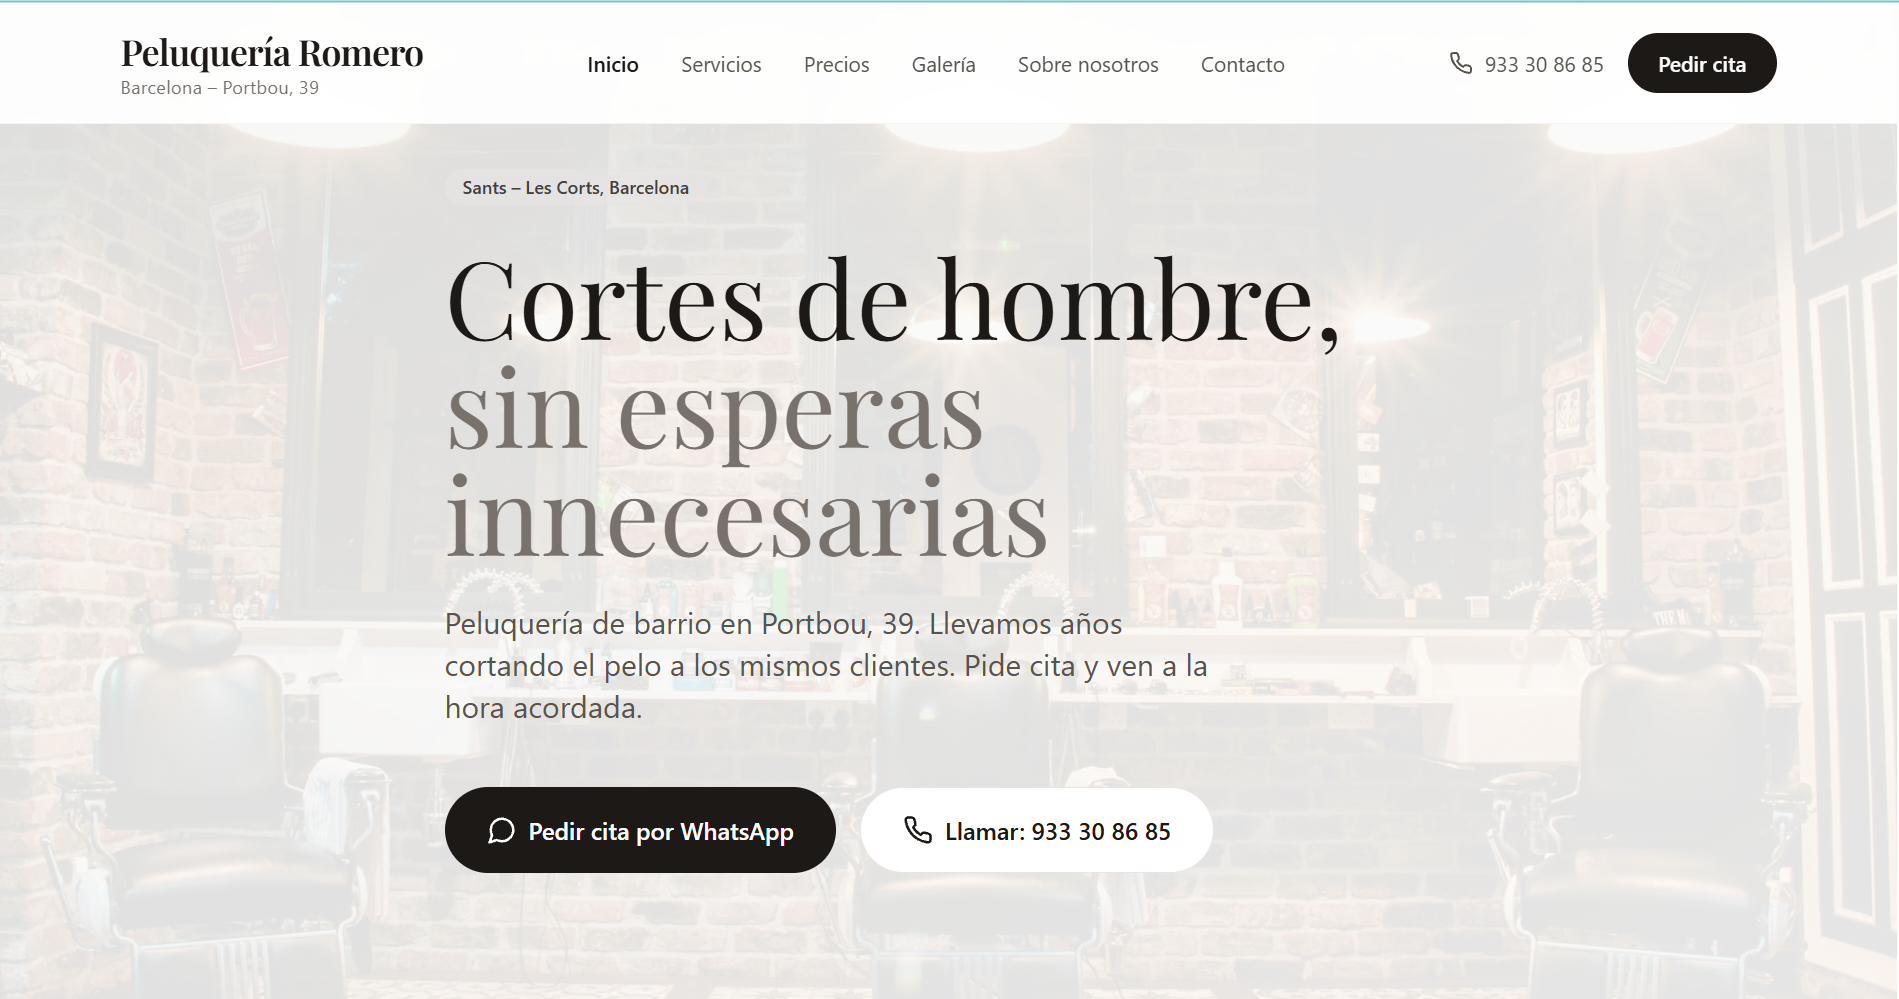The height and width of the screenshot is (999, 1899).
Task: Open Sobre nosotros in navigation
Action: coord(1088,65)
